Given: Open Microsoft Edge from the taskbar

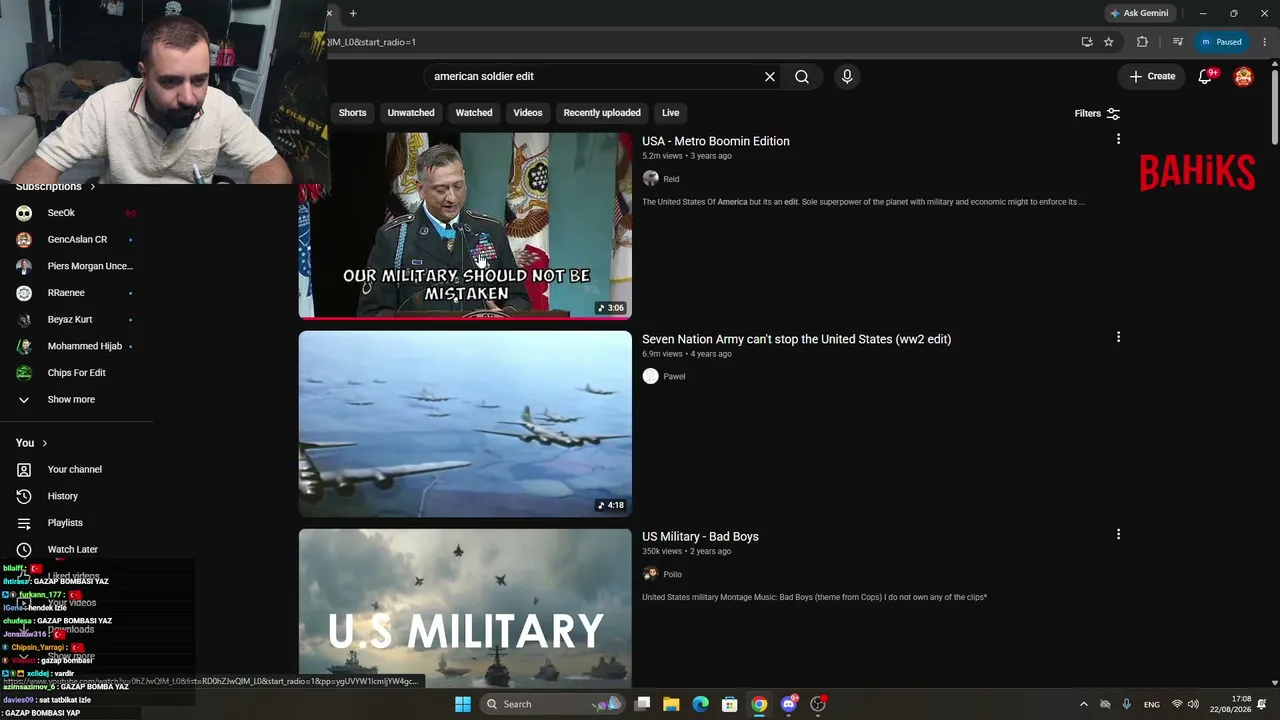Looking at the screenshot, I should pyautogui.click(x=701, y=704).
